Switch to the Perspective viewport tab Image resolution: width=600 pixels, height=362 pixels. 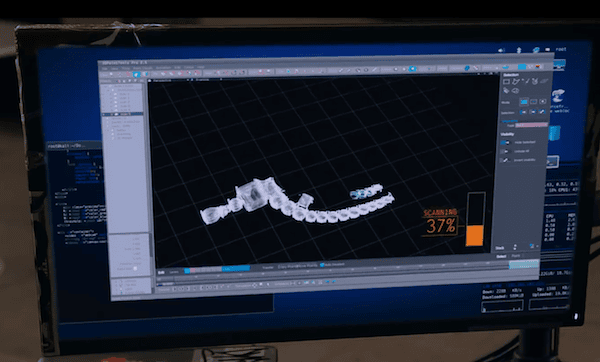[162, 80]
